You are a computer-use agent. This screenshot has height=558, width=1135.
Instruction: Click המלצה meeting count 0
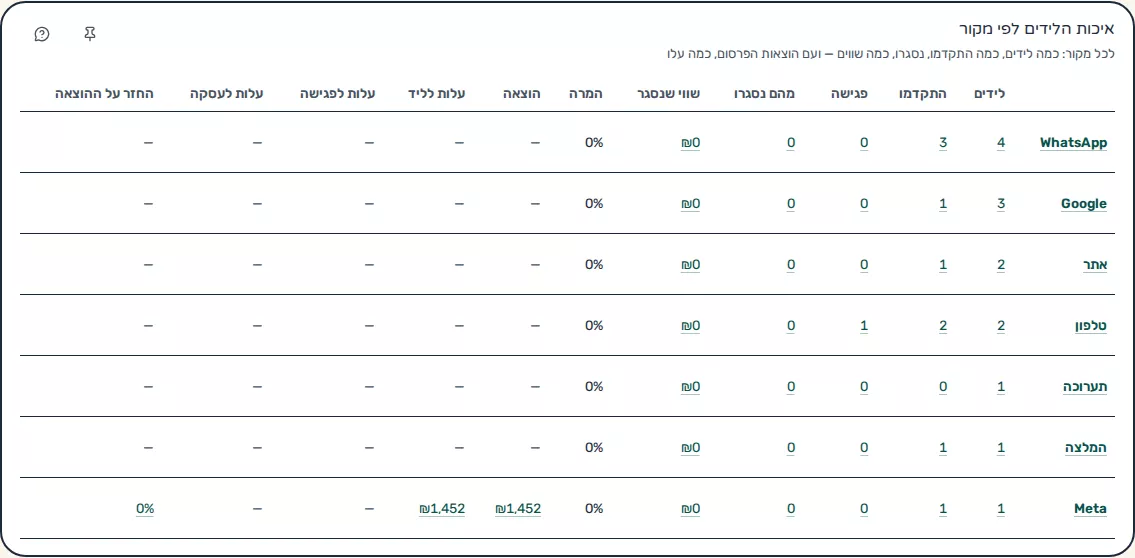click(864, 448)
